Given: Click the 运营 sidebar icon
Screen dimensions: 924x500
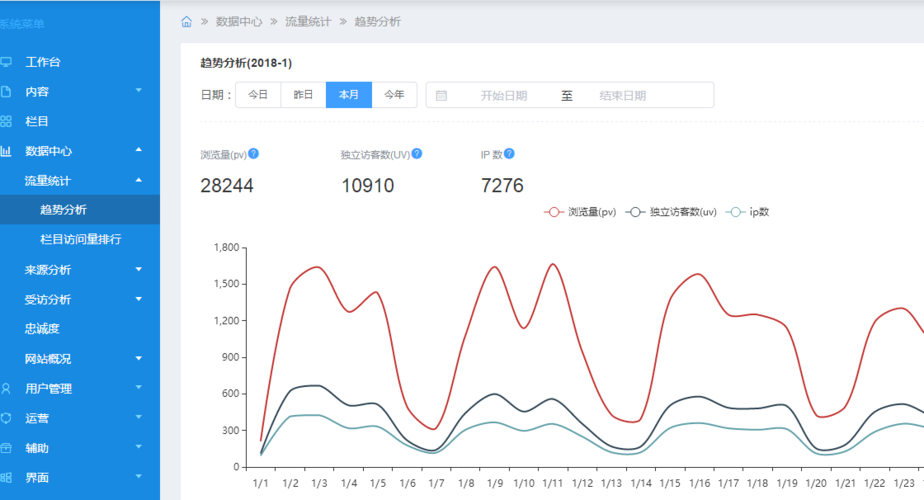Looking at the screenshot, I should tap(6, 418).
